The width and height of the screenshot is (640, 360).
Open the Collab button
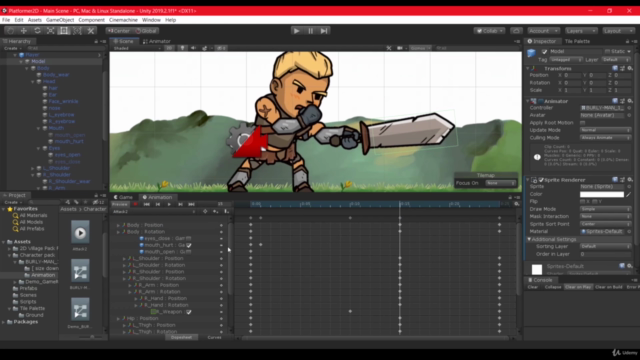coord(489,31)
